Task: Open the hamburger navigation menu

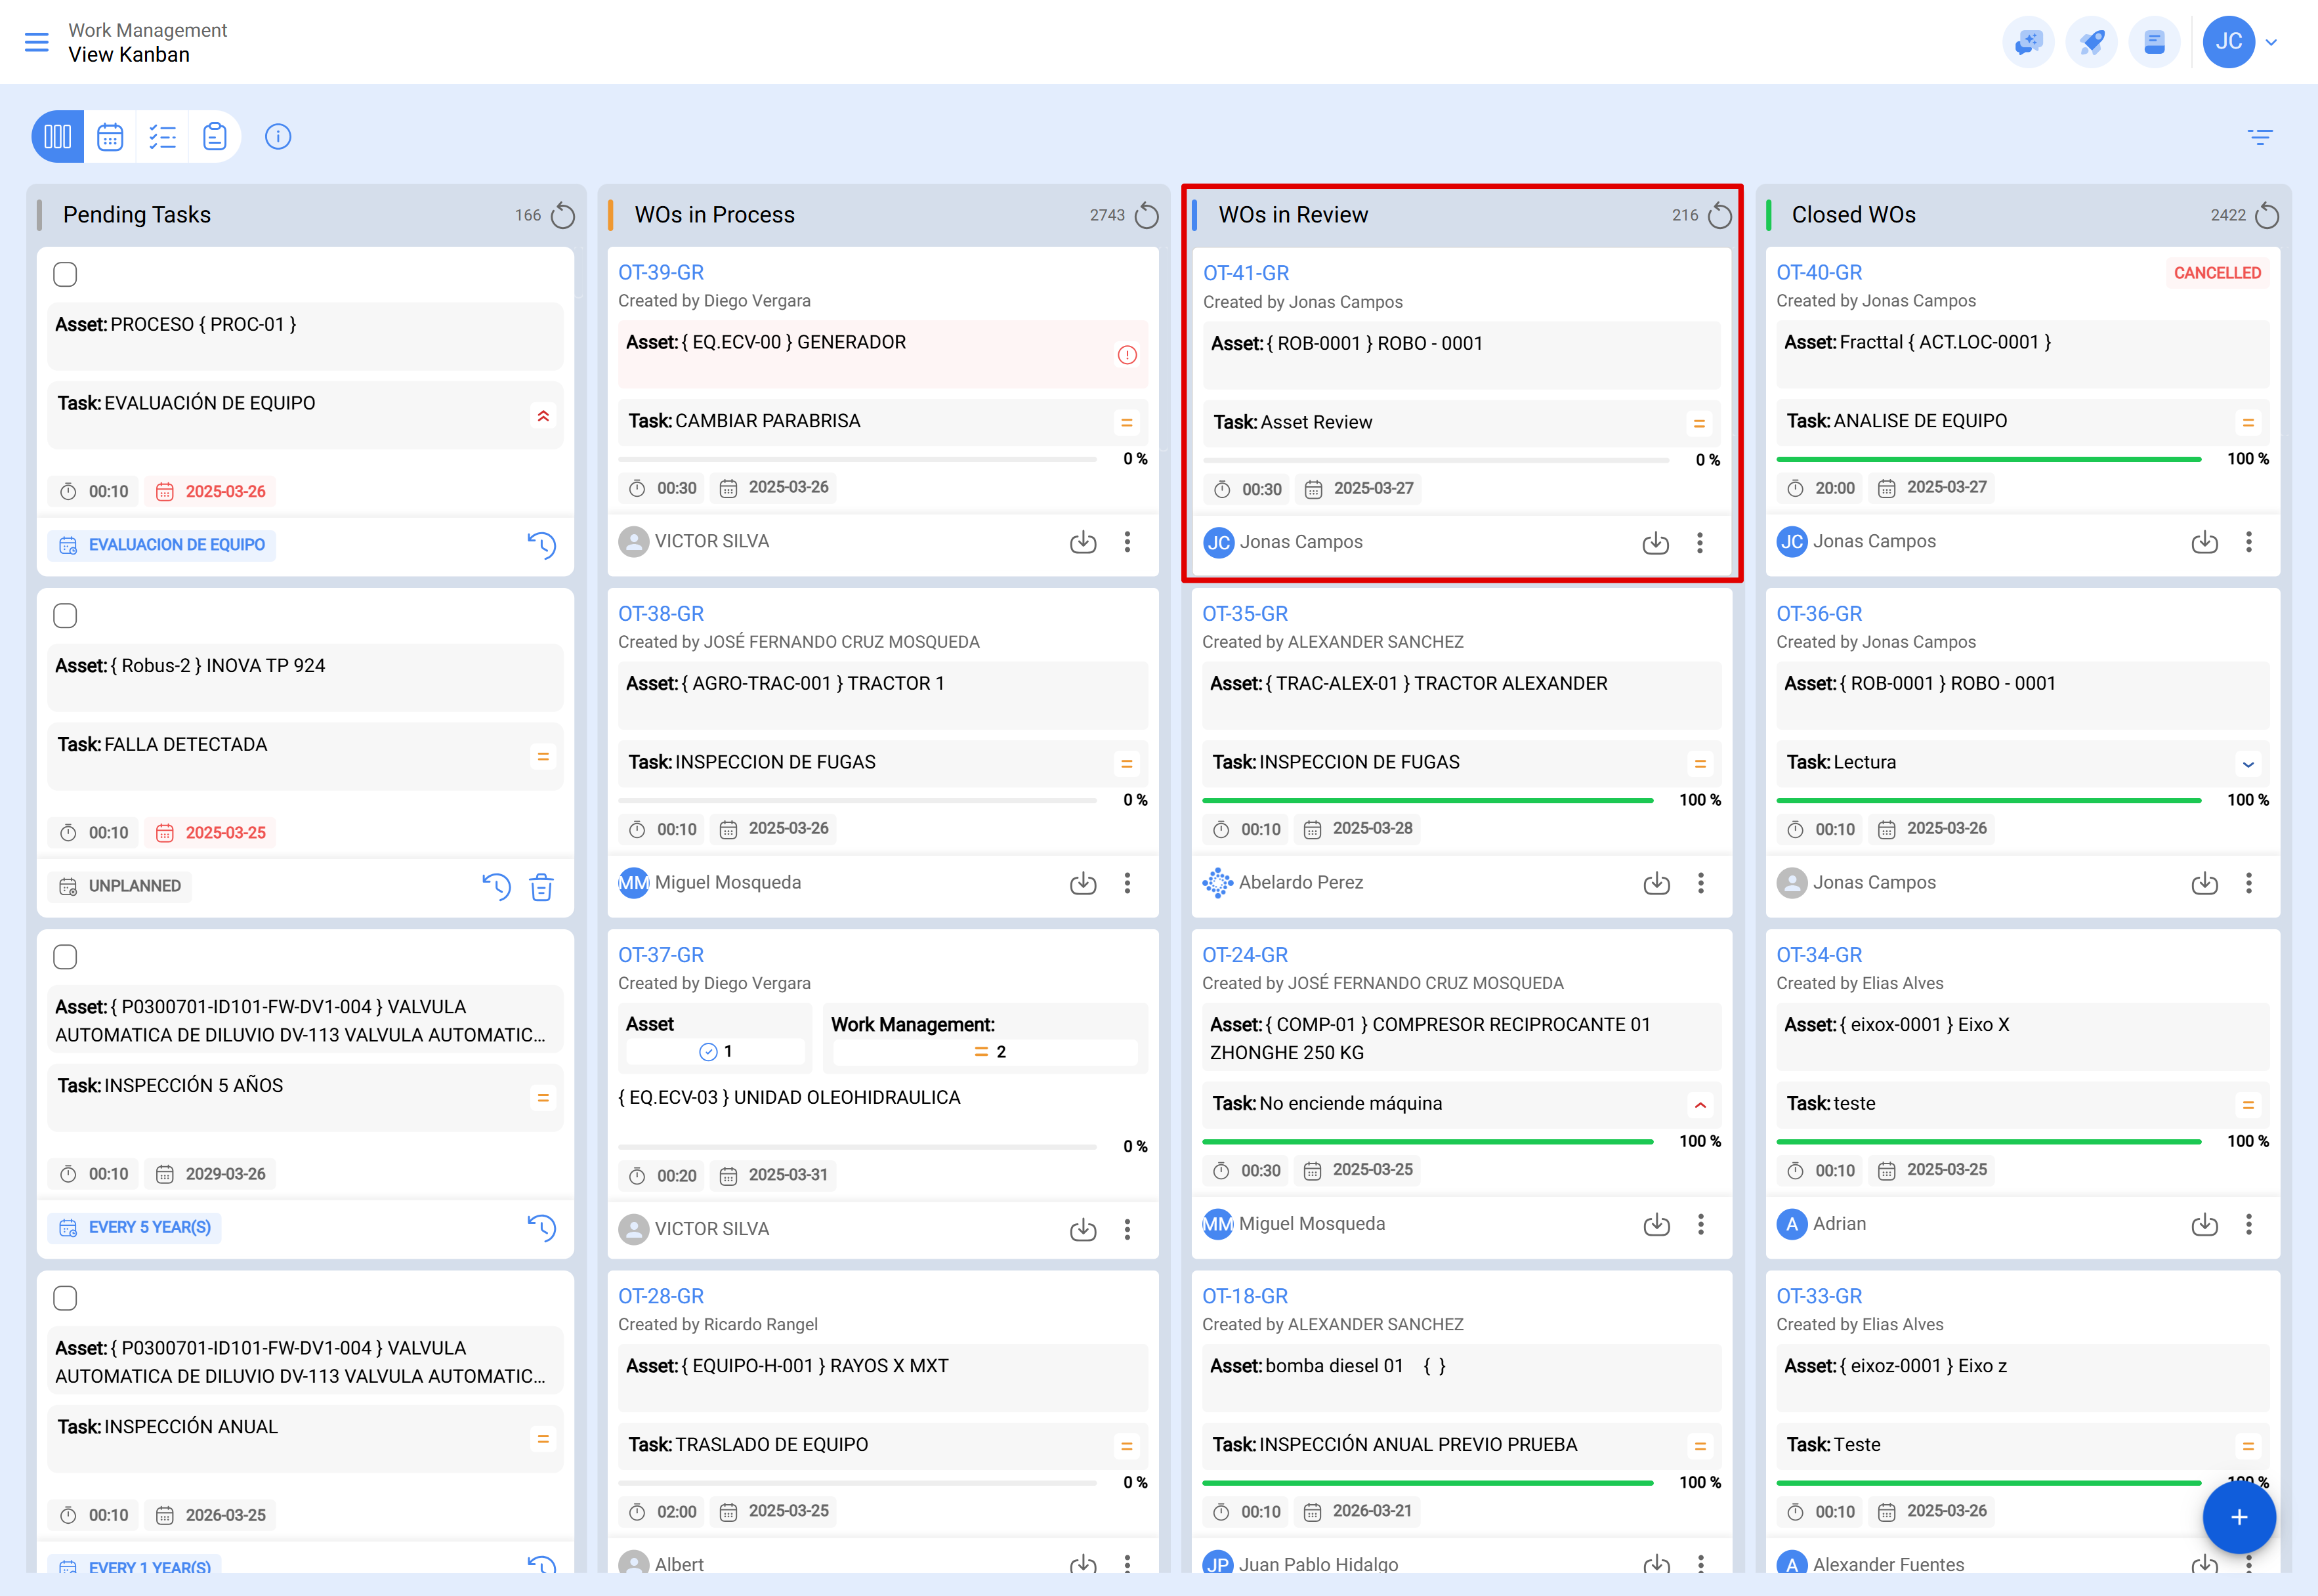Action: click(37, 42)
